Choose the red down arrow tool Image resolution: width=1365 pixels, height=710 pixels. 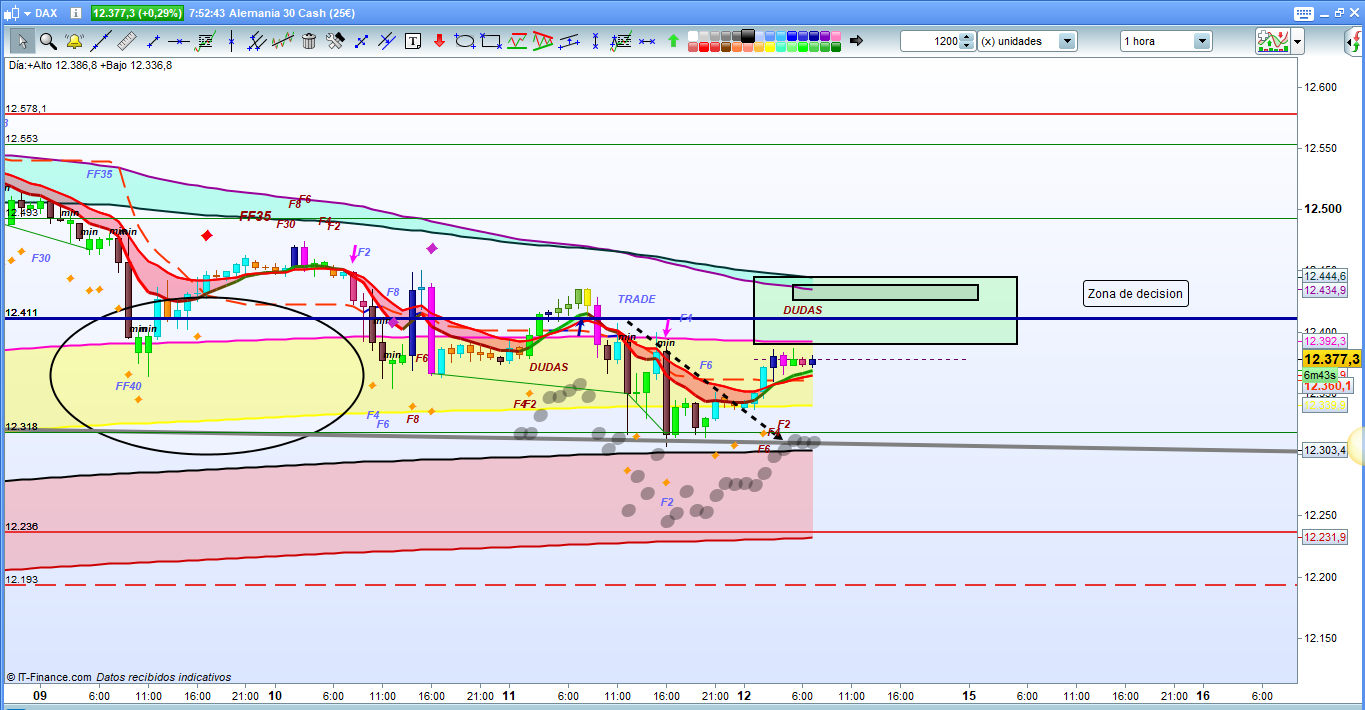click(x=438, y=41)
